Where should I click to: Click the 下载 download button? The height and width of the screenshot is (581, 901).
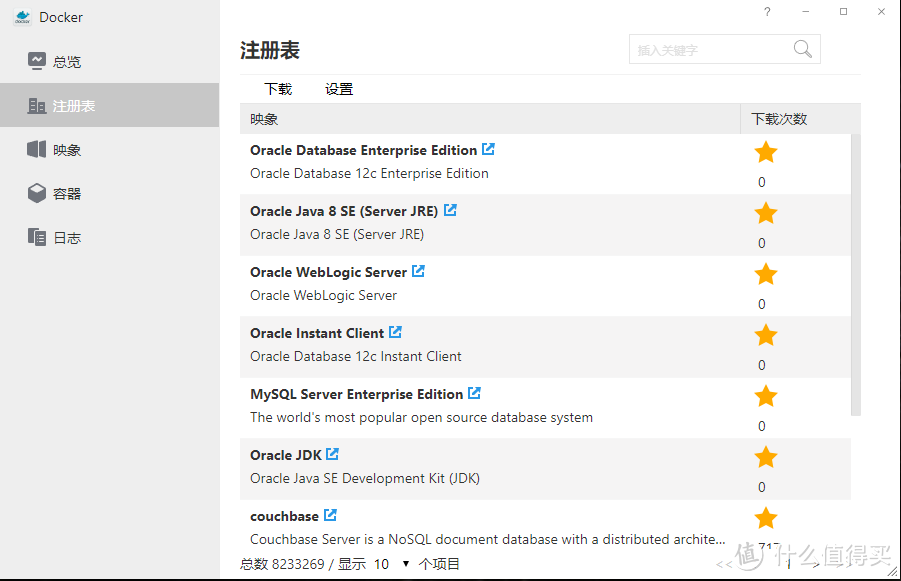click(x=278, y=89)
